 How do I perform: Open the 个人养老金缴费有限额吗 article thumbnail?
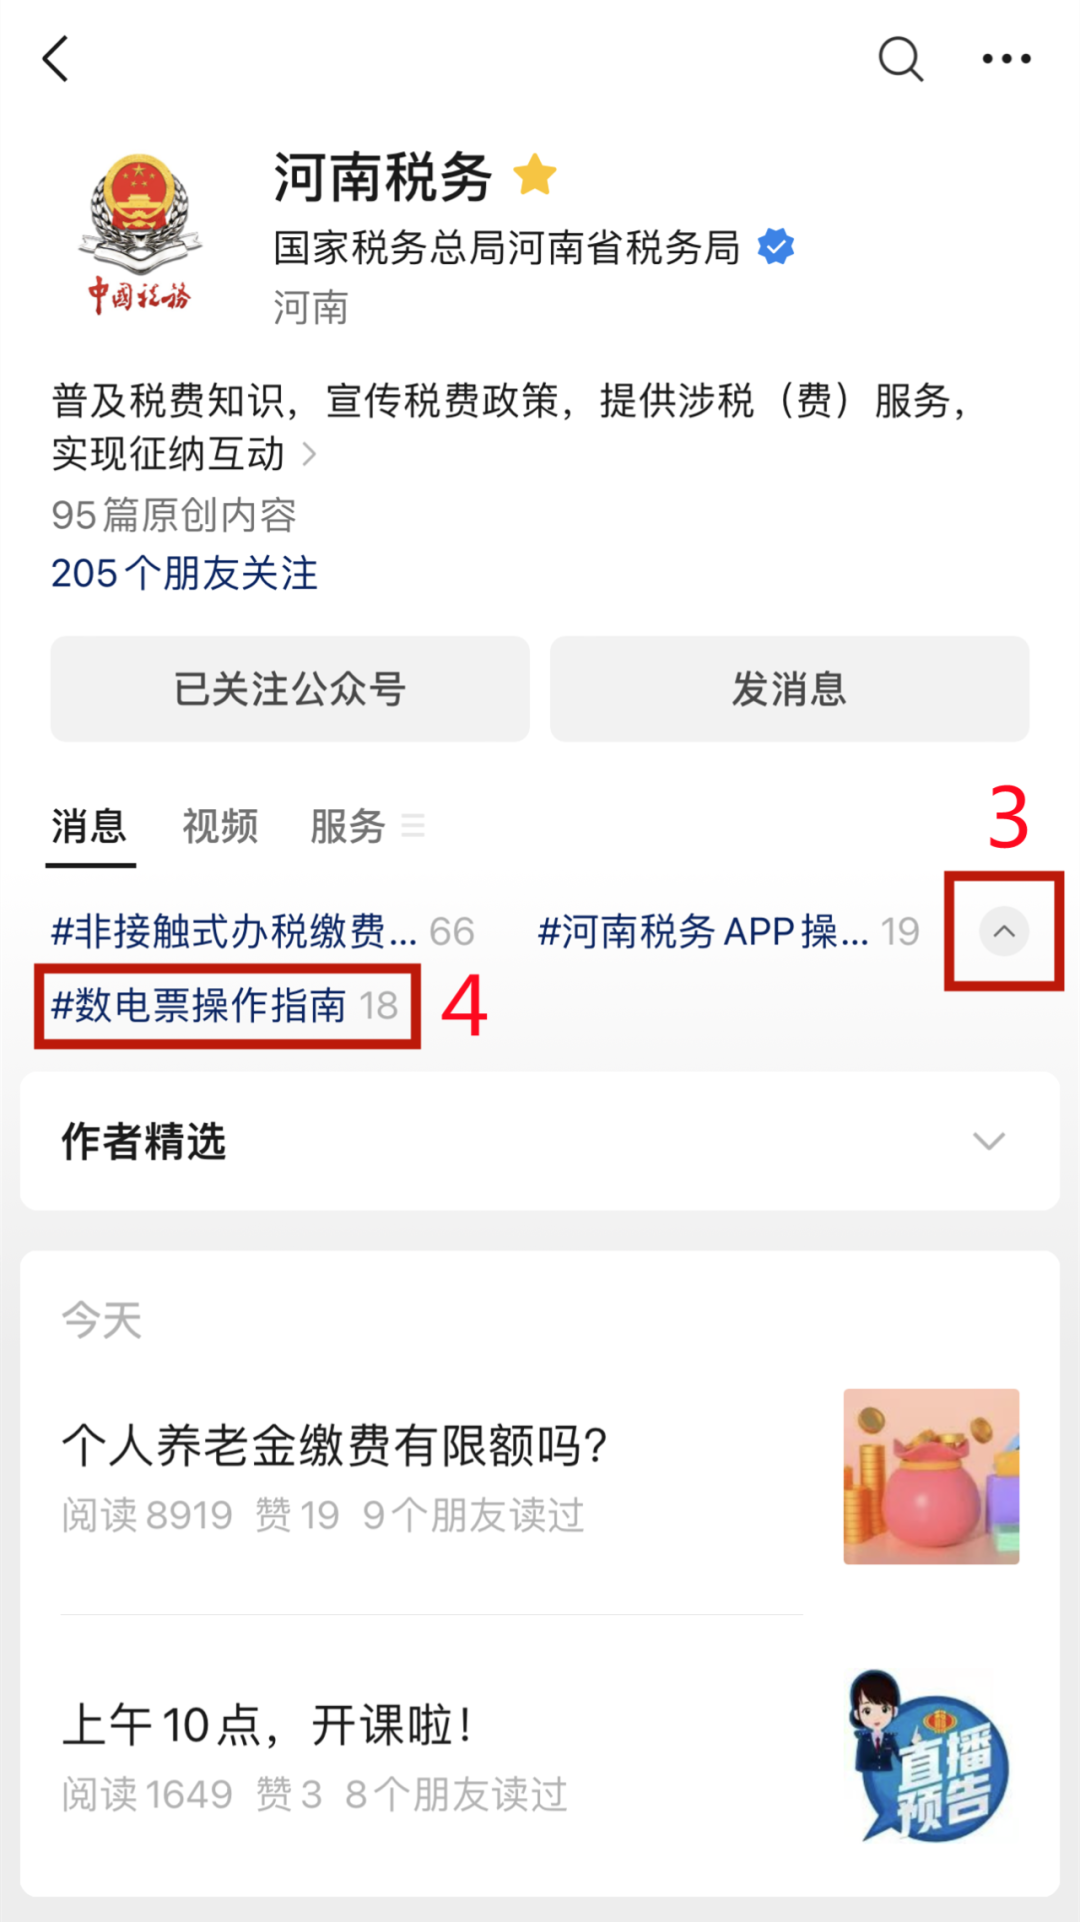tap(931, 1476)
